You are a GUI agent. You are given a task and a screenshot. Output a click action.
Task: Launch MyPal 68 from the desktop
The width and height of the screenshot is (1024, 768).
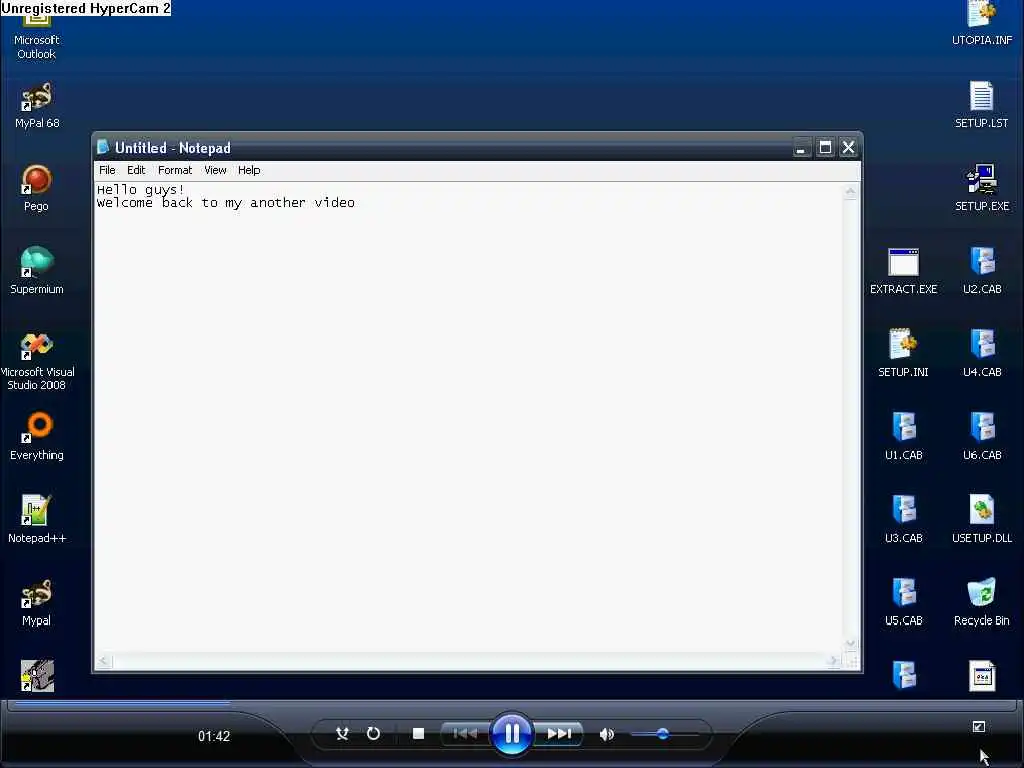click(x=37, y=106)
